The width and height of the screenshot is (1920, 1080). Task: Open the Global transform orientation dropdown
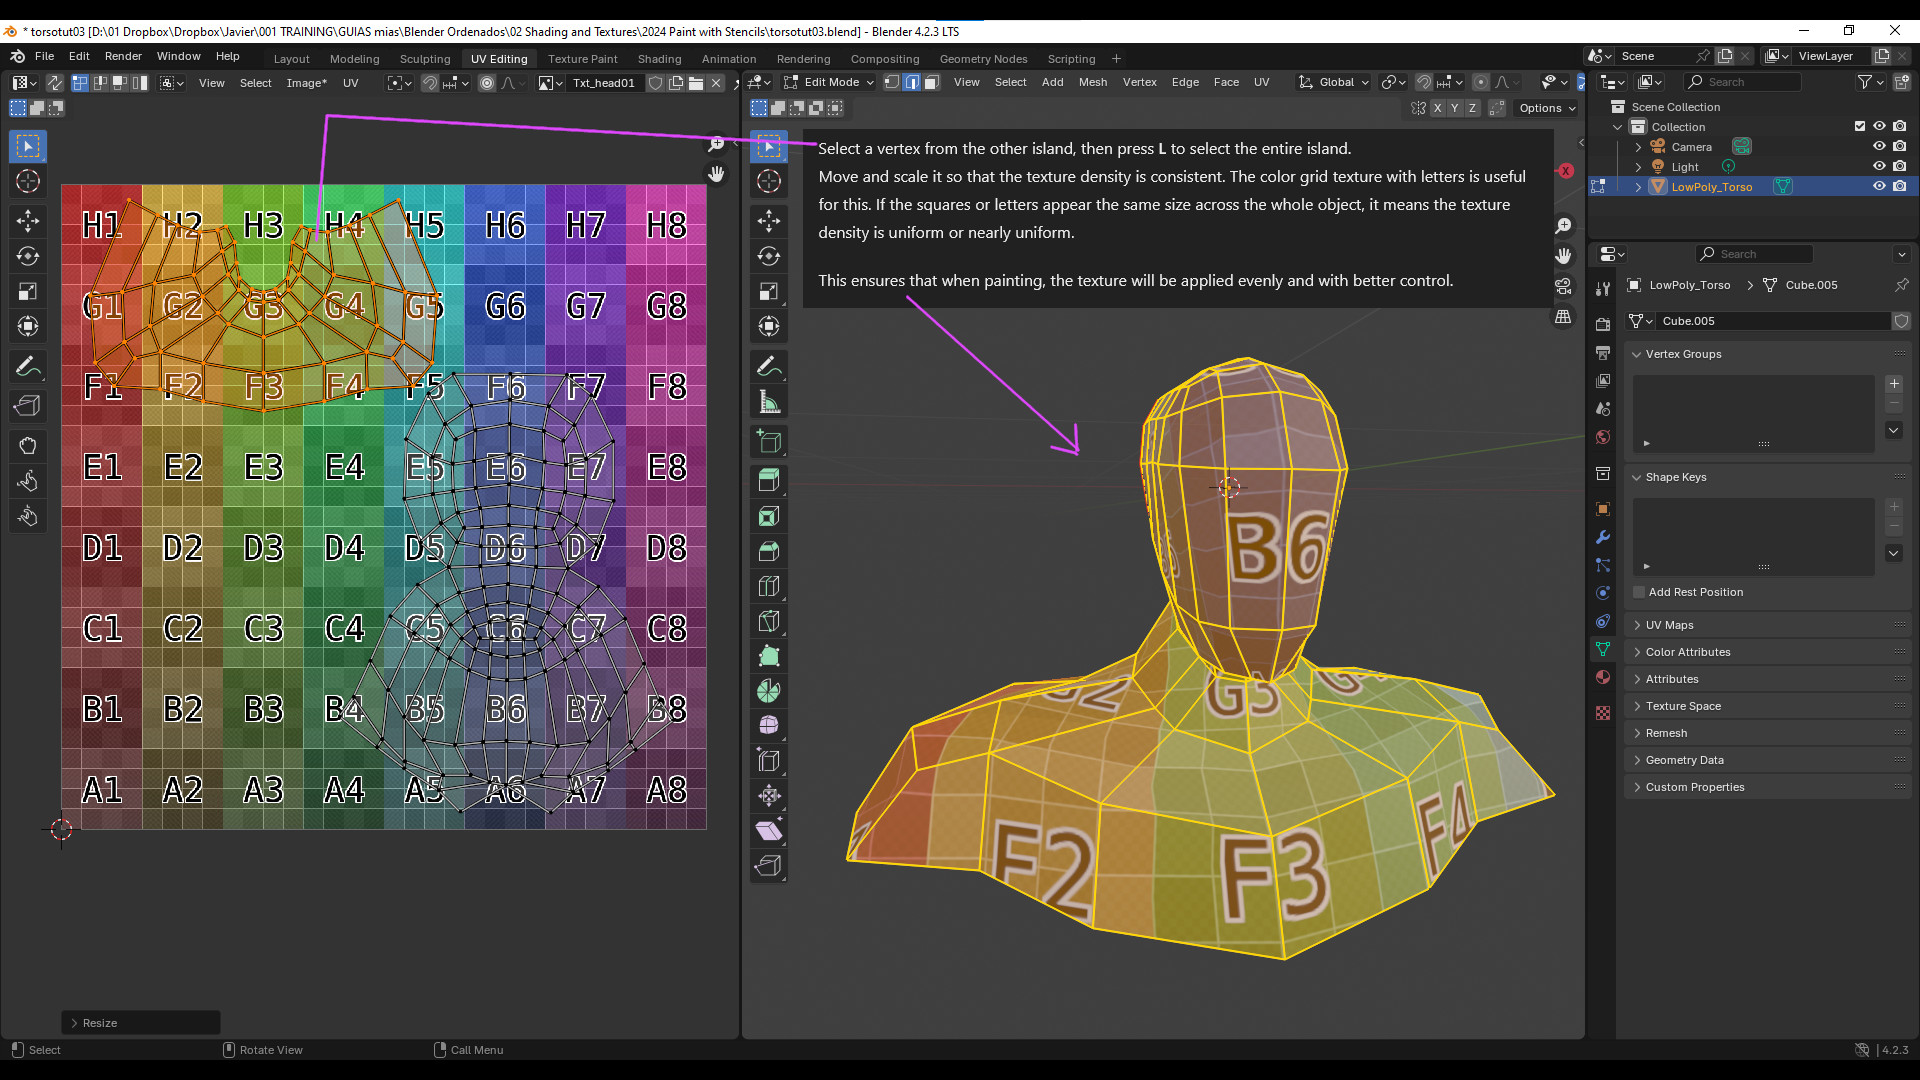[x=1334, y=82]
